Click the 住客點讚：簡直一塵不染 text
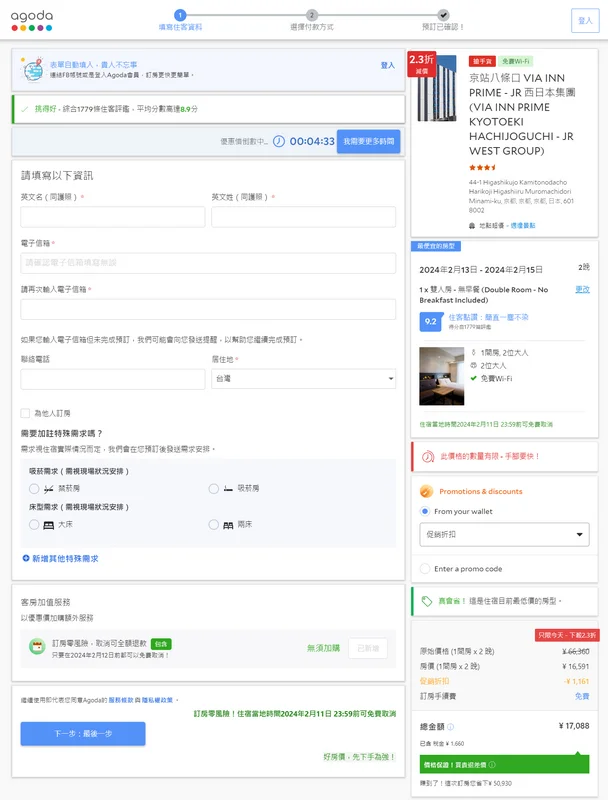 click(488, 317)
